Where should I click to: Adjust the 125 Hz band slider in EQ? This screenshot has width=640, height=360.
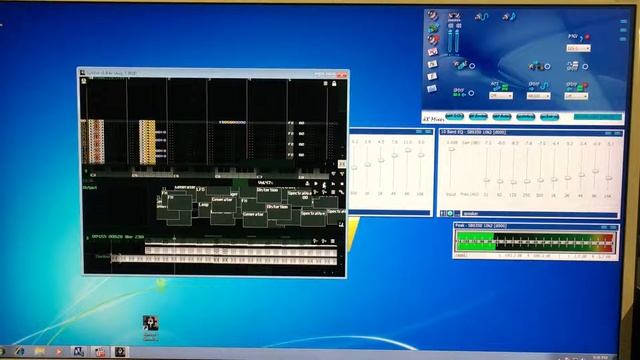513,182
